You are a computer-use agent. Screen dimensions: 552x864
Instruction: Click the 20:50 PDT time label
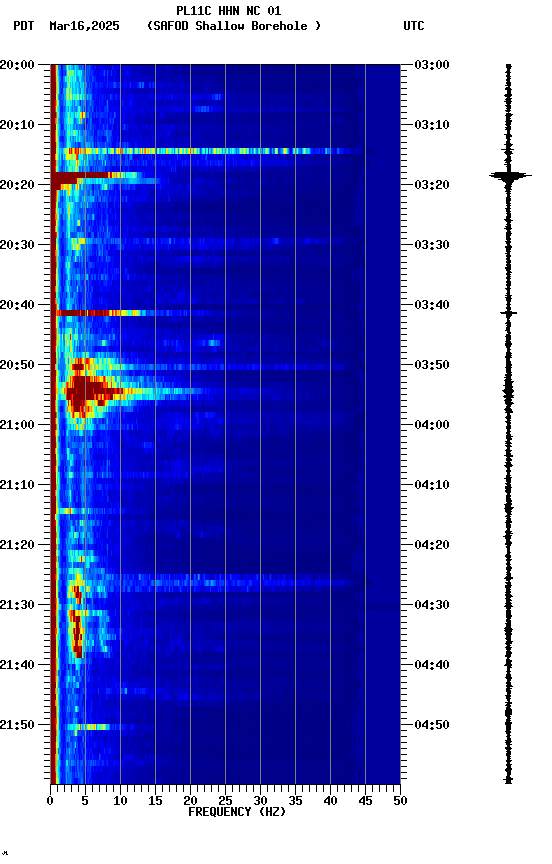[18, 365]
